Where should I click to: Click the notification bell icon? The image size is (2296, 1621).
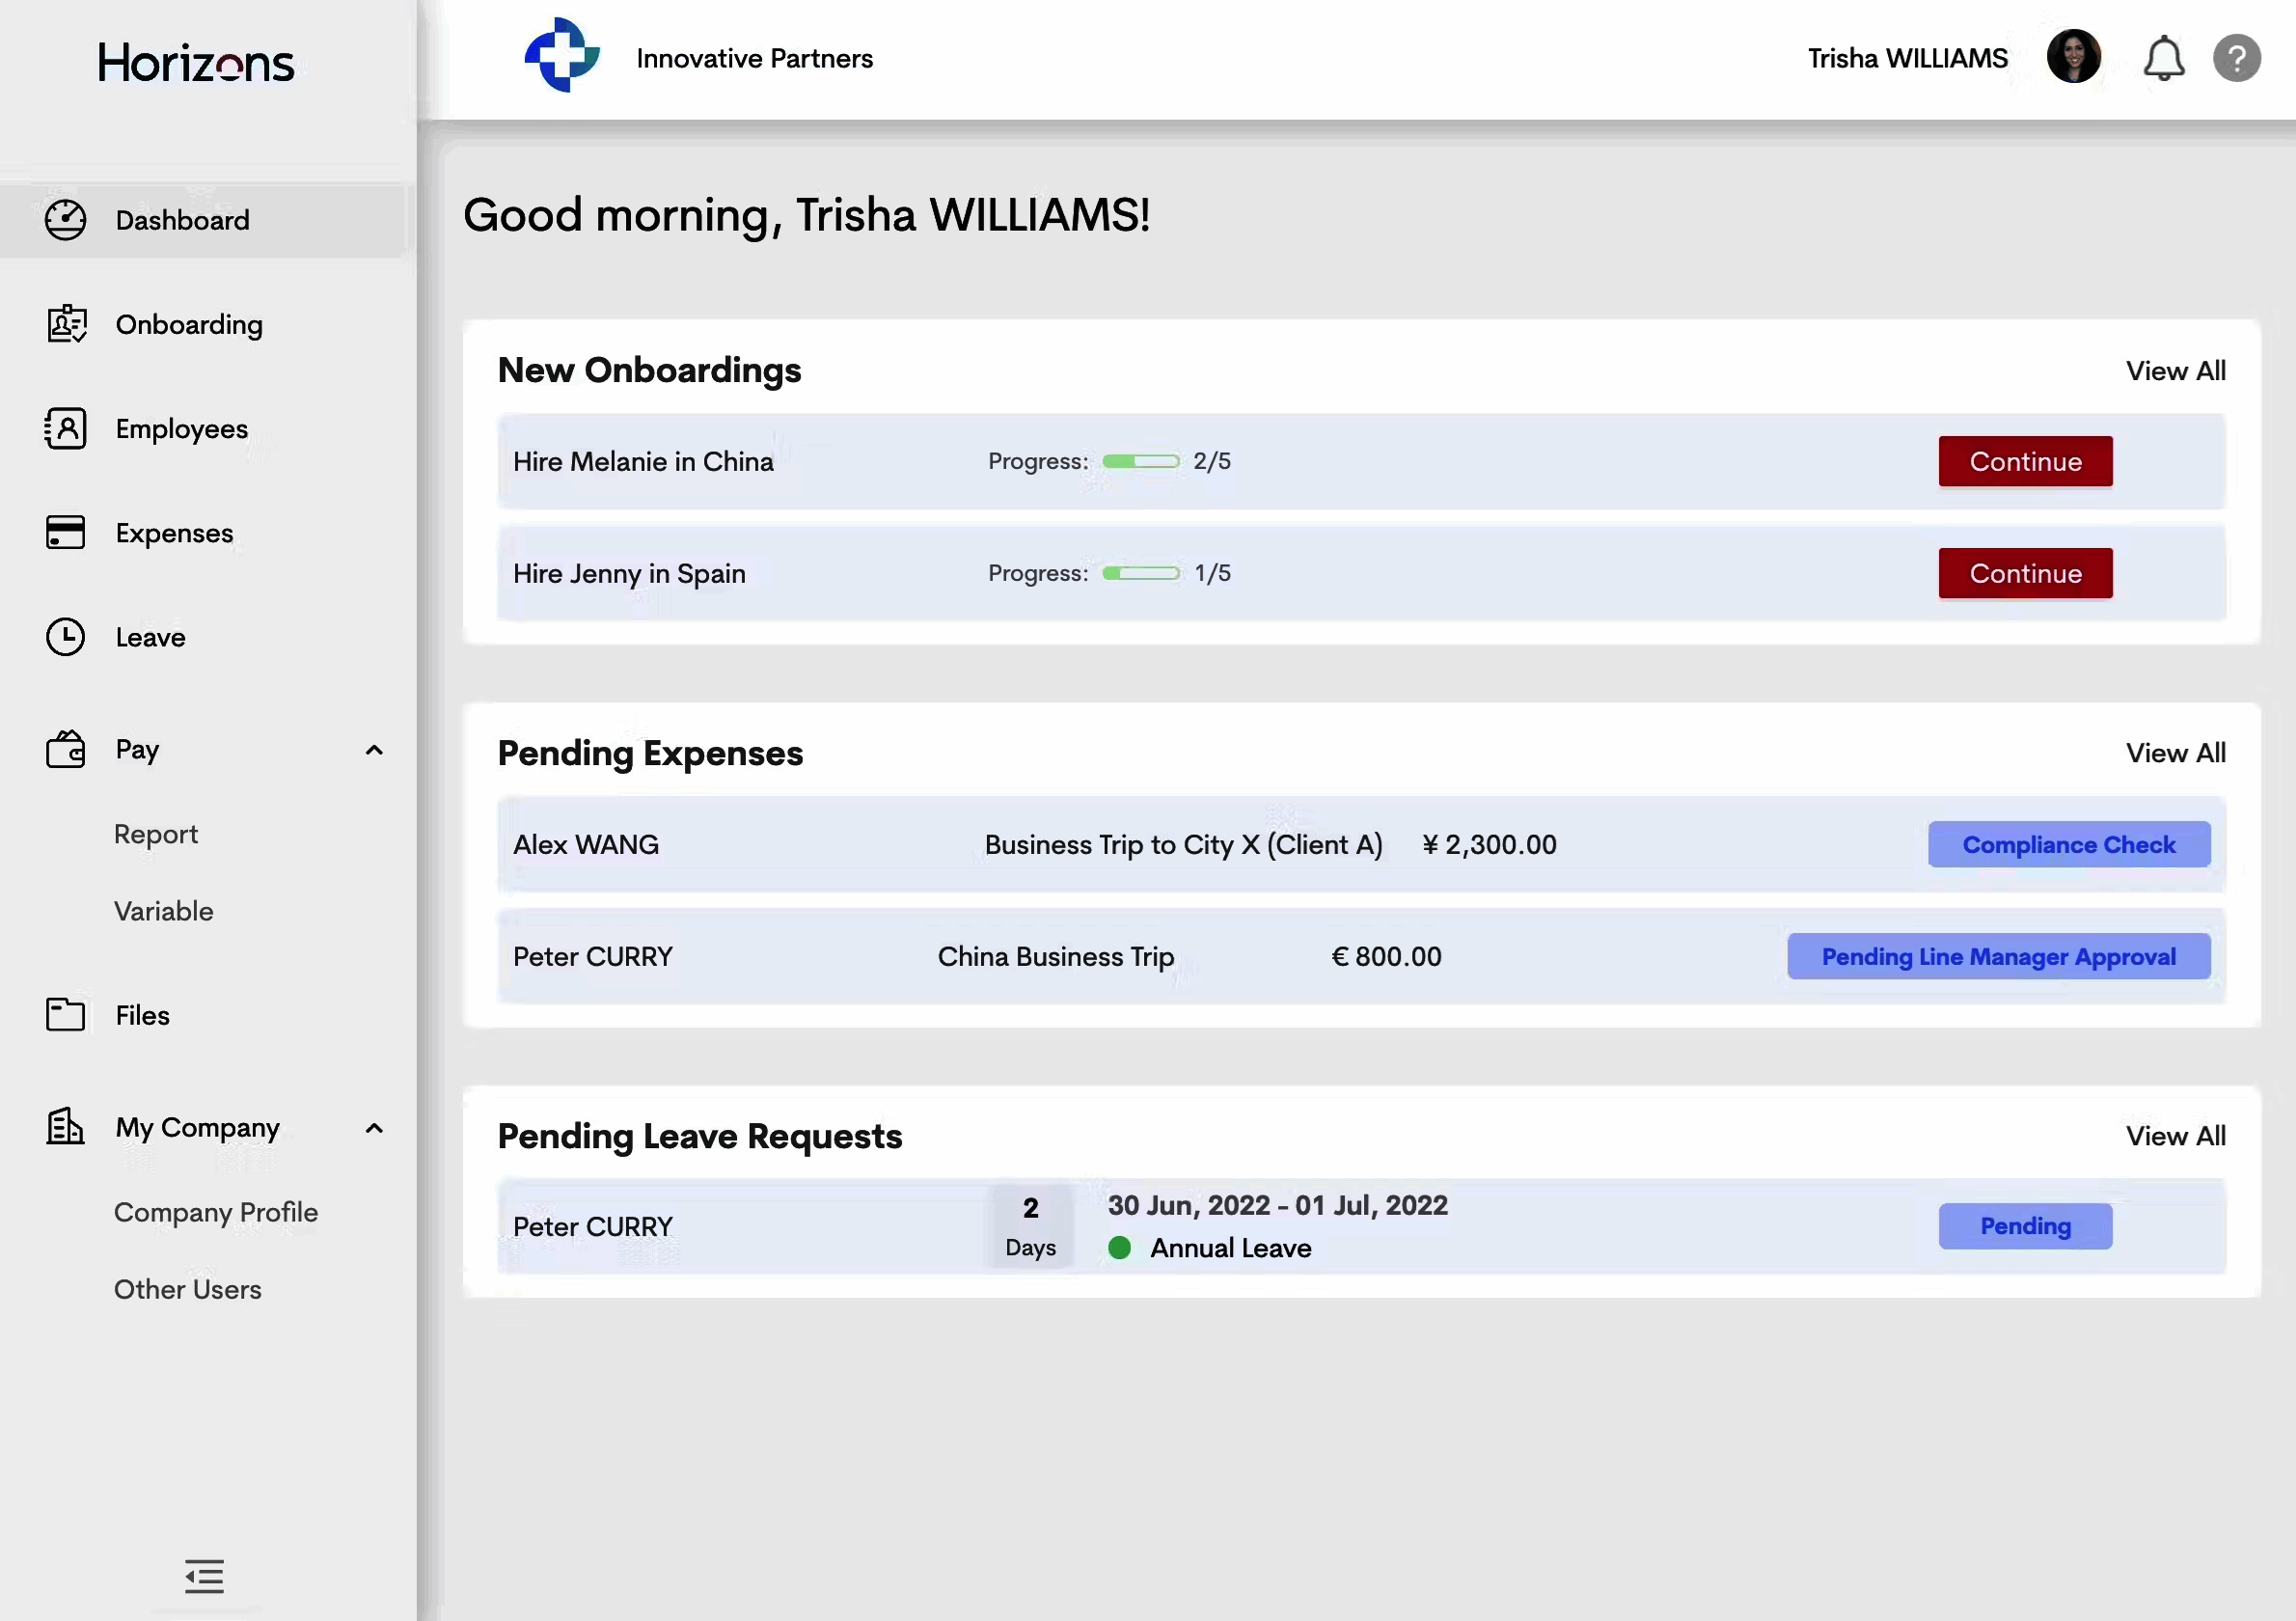[2163, 58]
